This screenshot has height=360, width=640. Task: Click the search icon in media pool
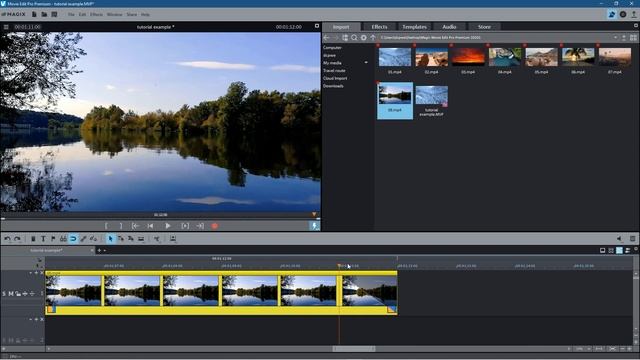pyautogui.click(x=354, y=38)
